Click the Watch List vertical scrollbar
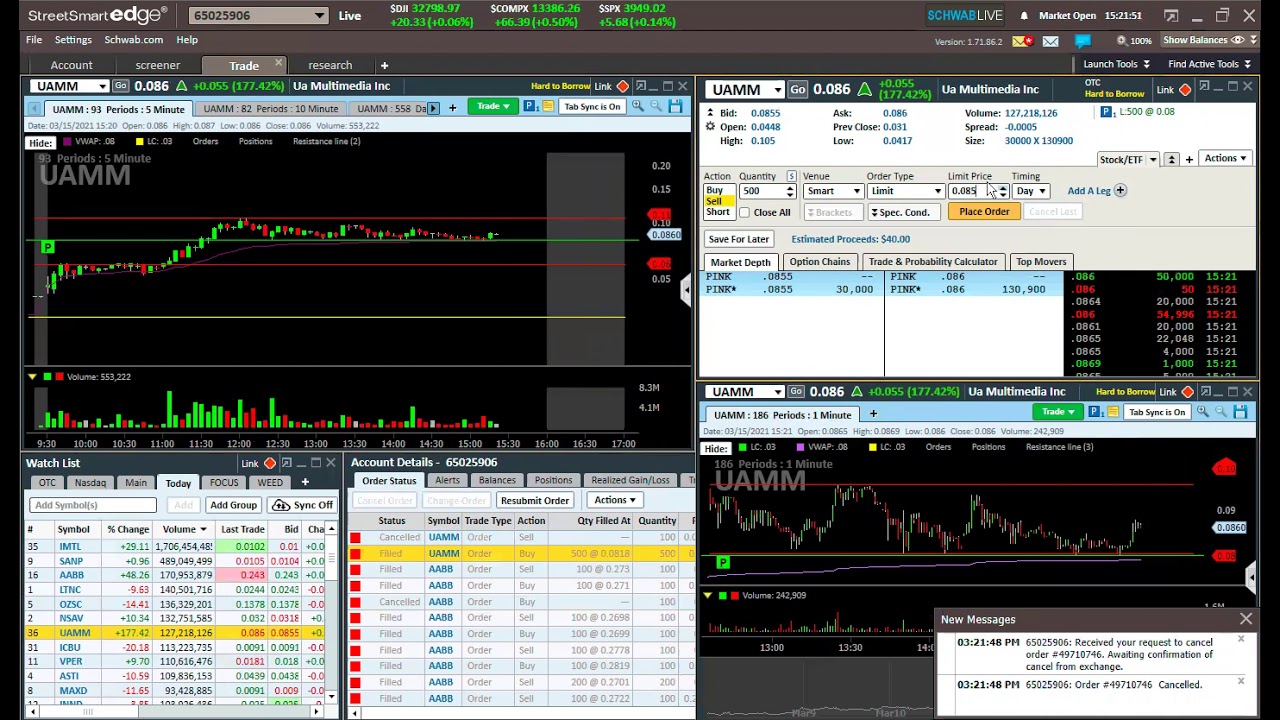The width and height of the screenshot is (1280, 720). (x=331, y=611)
